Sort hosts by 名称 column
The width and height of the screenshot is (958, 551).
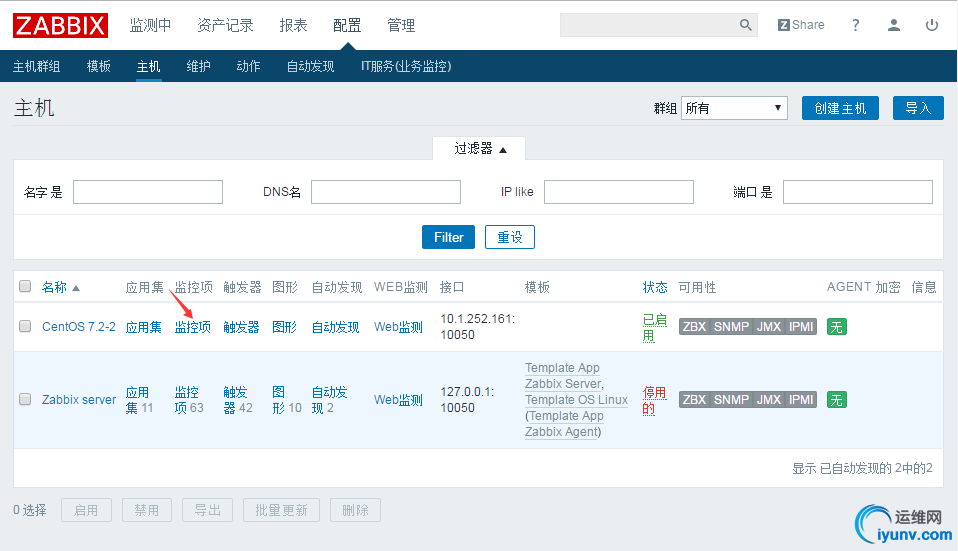click(x=60, y=287)
